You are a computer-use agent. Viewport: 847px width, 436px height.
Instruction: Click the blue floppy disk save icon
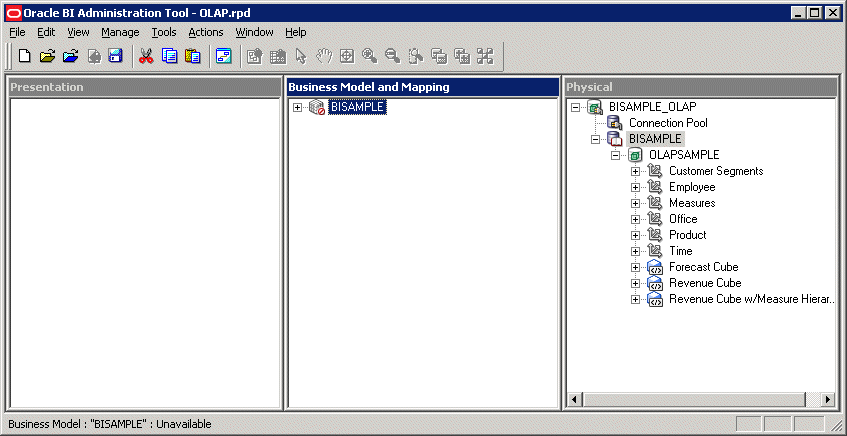click(116, 56)
